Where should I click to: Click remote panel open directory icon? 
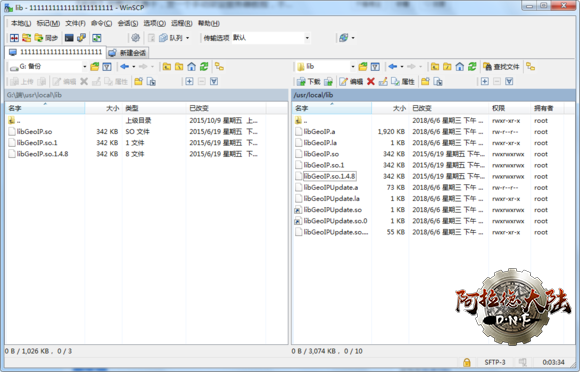[x=363, y=67]
